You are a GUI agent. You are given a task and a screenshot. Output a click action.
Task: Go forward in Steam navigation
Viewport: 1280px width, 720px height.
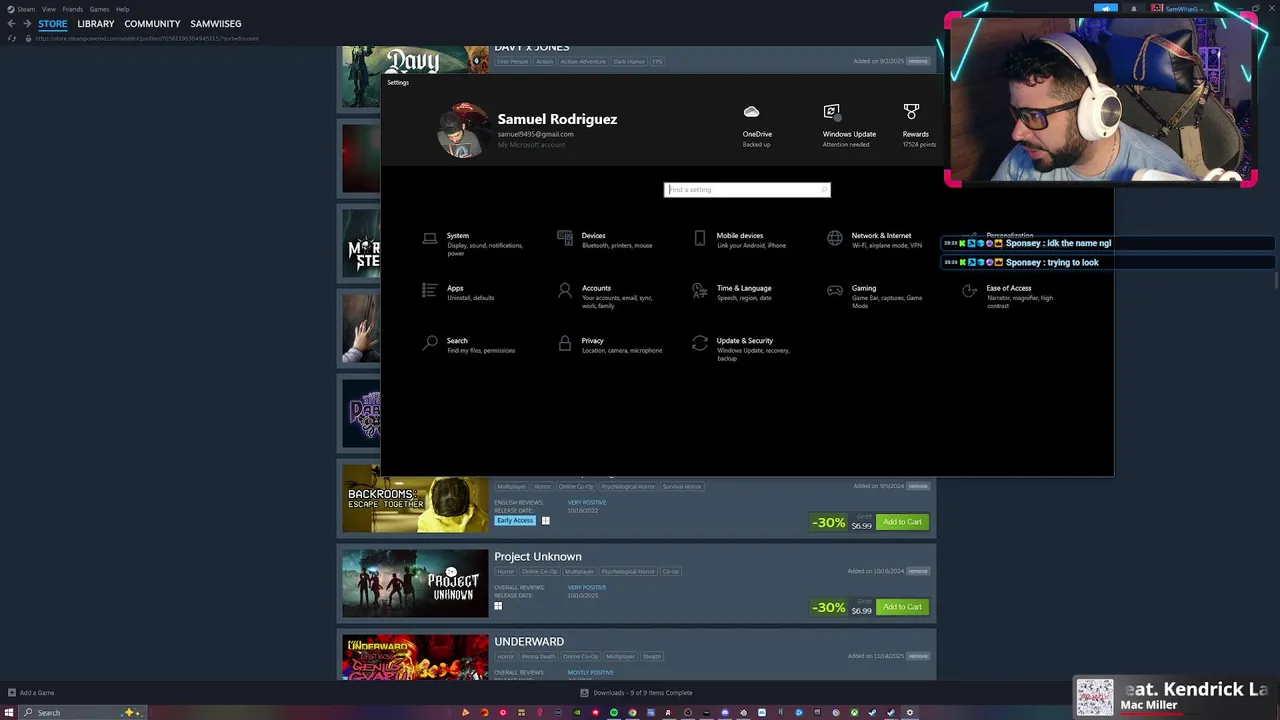pos(27,24)
